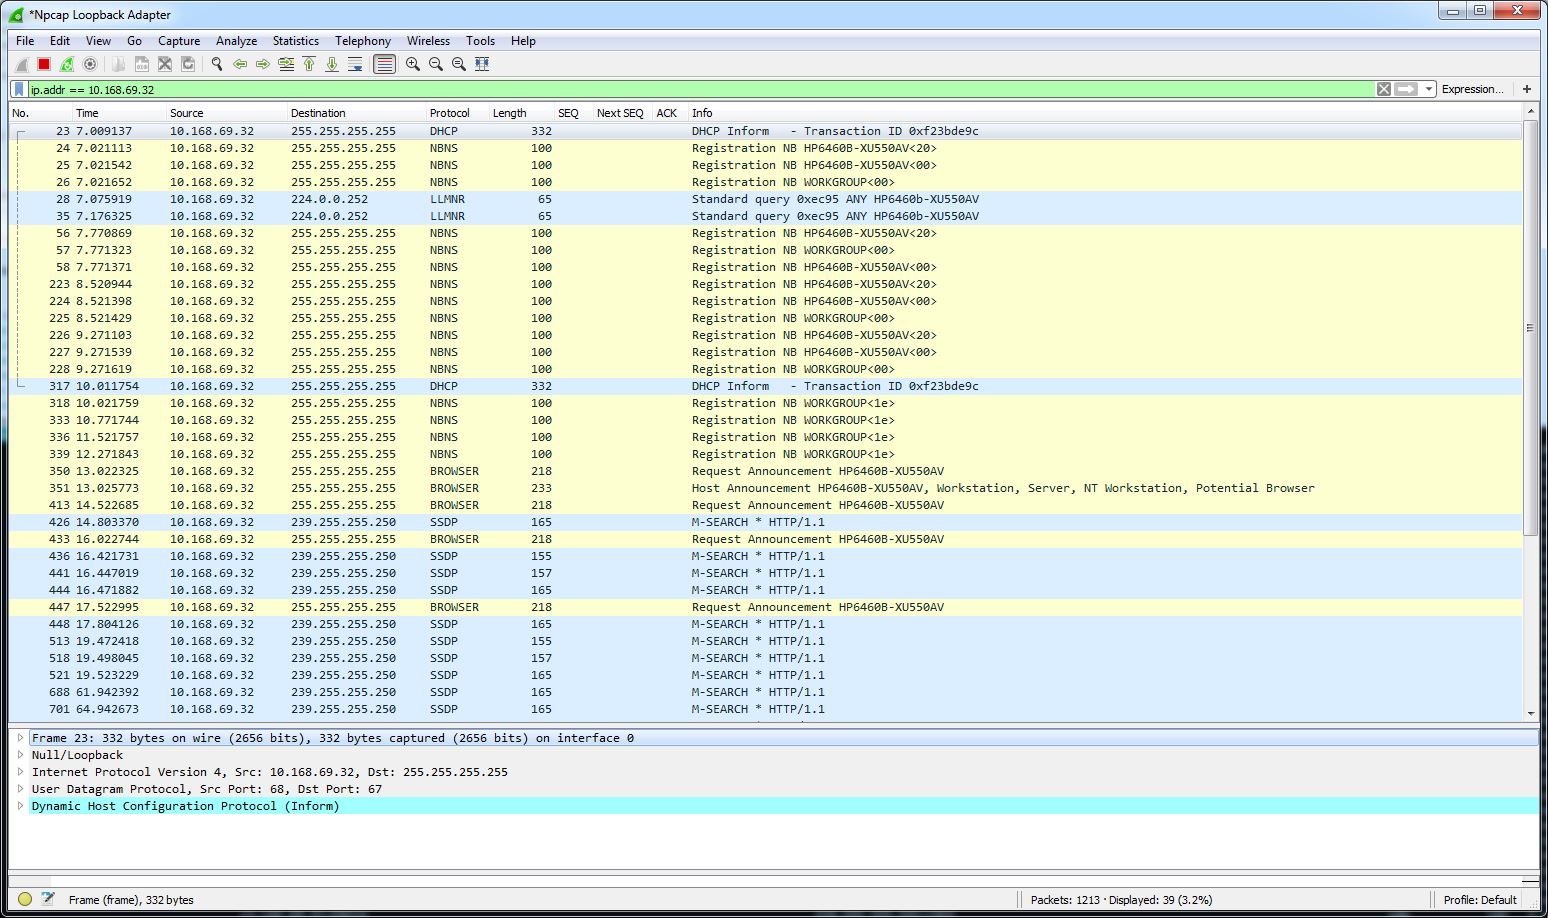Select packet 317 DHCP Inform row
This screenshot has height=918, width=1548.
click(x=766, y=386)
